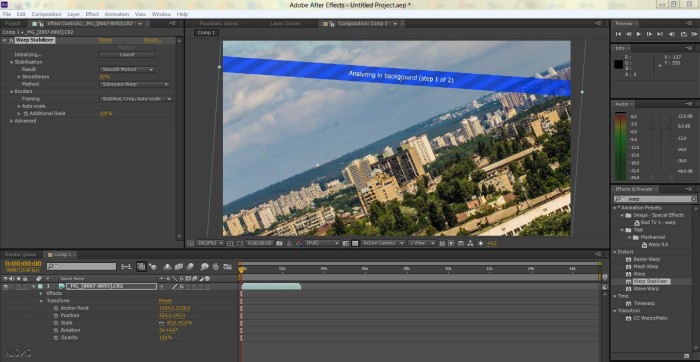Open Framing dropdown Stabilize, Crop, Auto-scale
700x362 pixels.
pyautogui.click(x=136, y=99)
